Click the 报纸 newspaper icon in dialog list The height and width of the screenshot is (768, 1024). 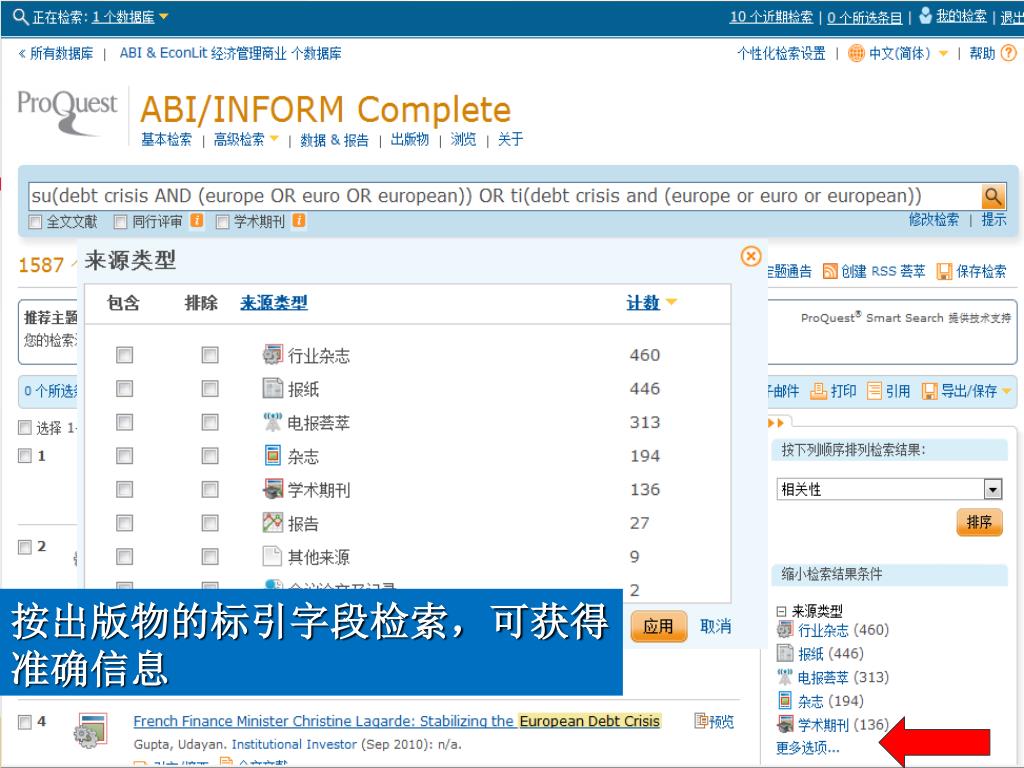[272, 388]
